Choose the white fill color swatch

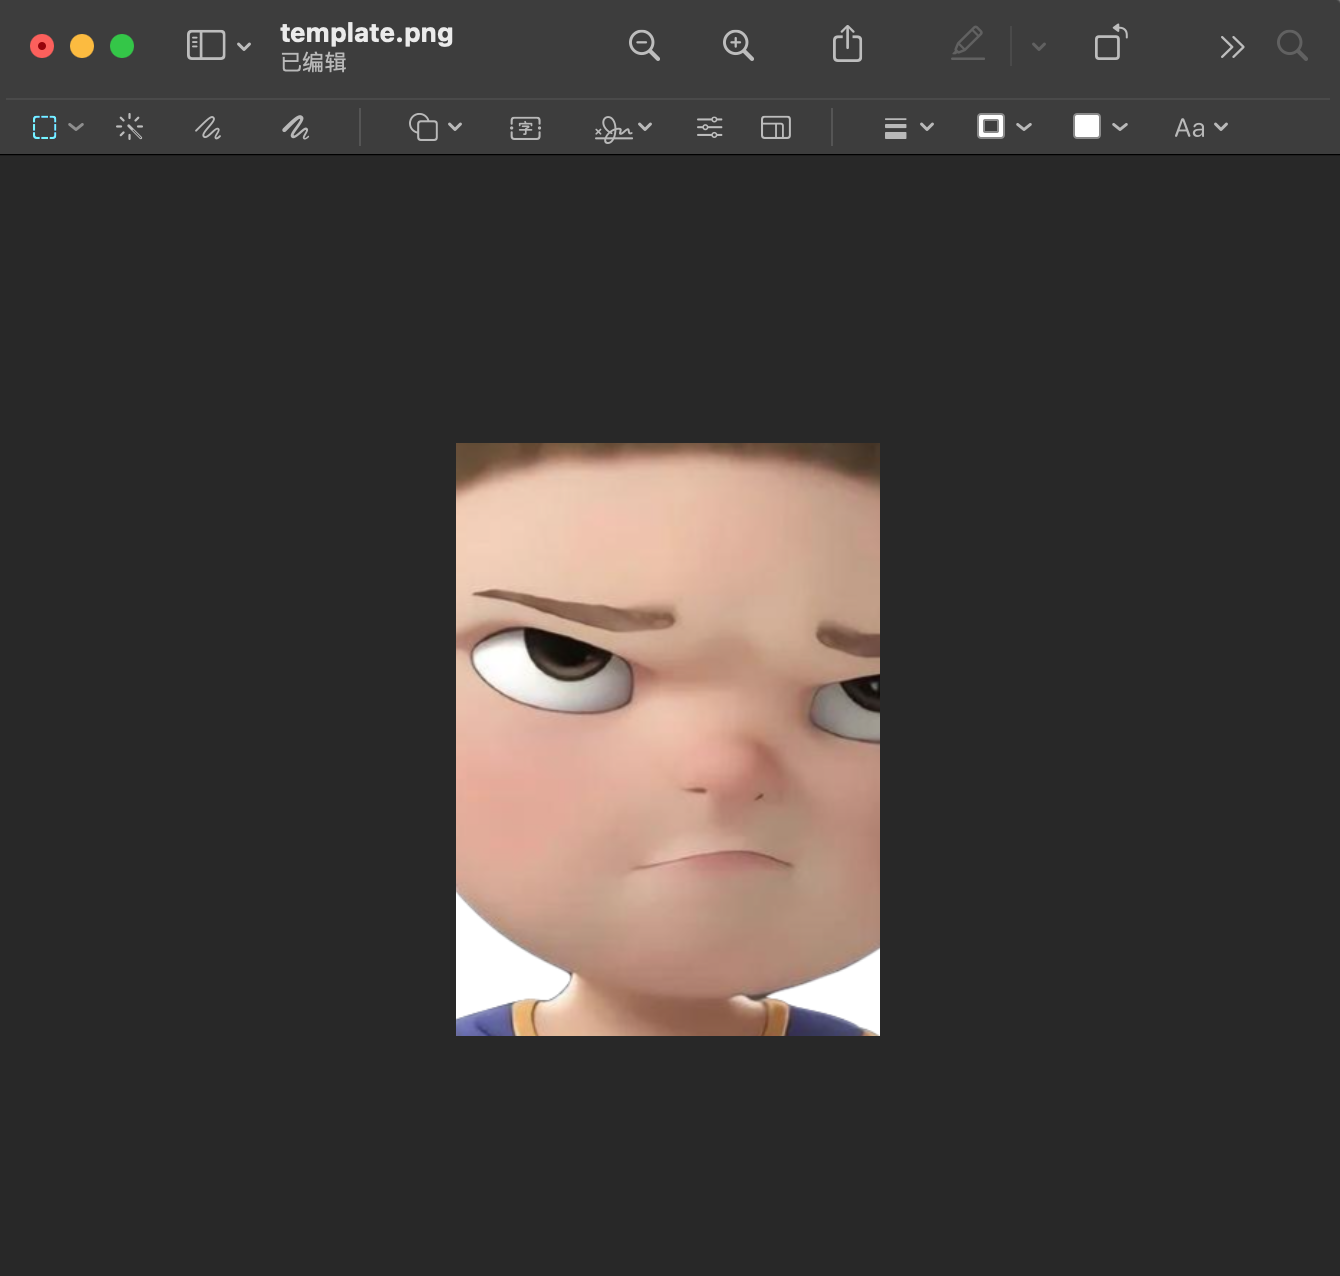(1087, 126)
